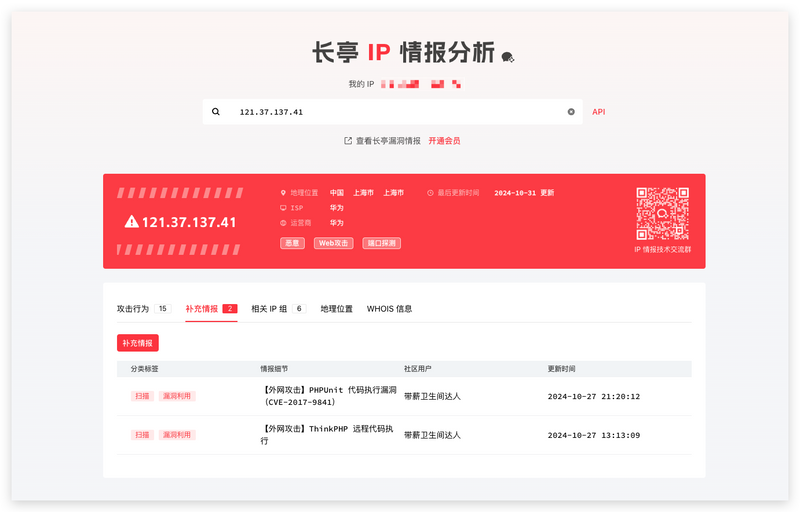Click the ThinkPHP 远程代码执行 detail text
The image size is (800, 512).
click(327, 434)
